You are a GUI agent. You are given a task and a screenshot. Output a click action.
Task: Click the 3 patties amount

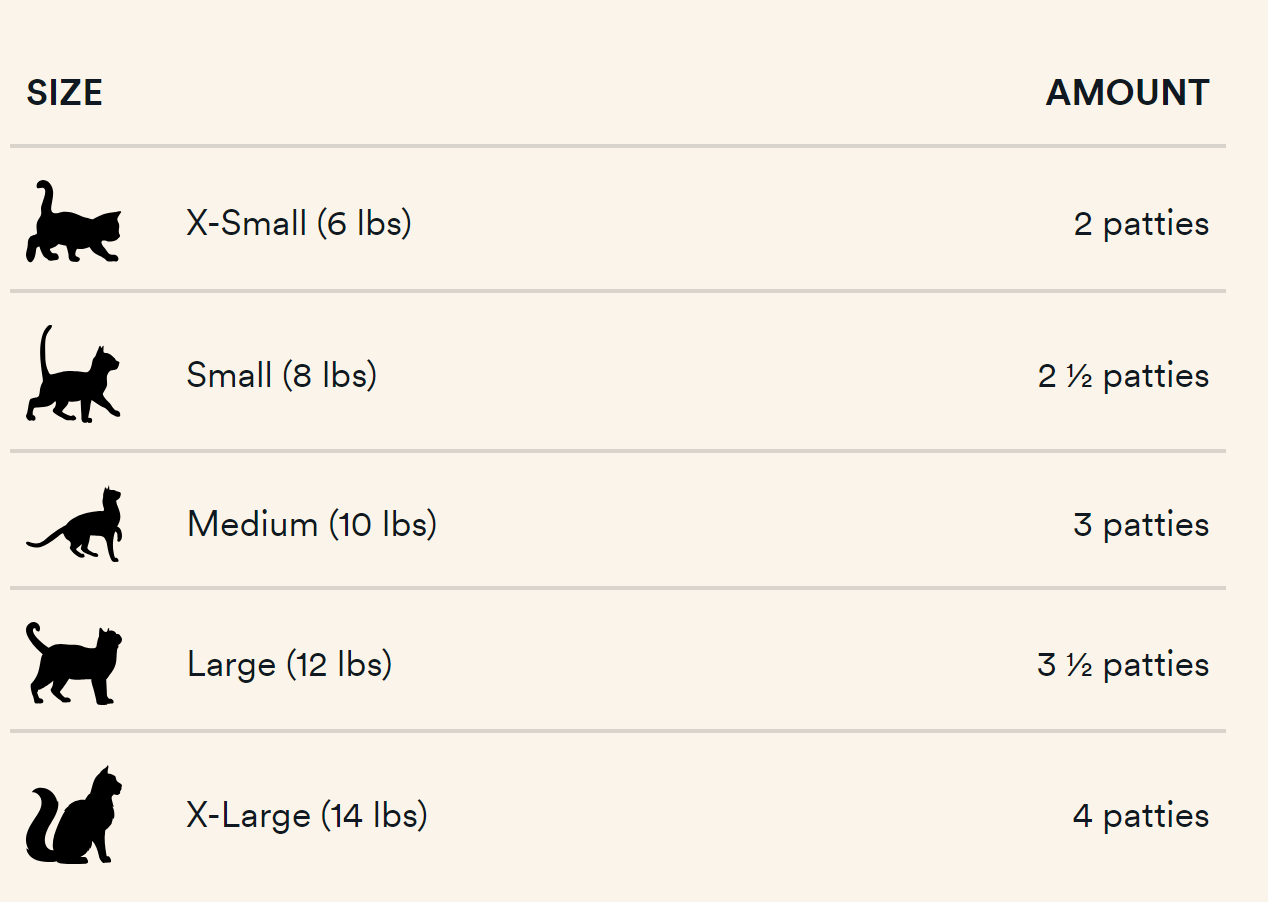point(1141,525)
